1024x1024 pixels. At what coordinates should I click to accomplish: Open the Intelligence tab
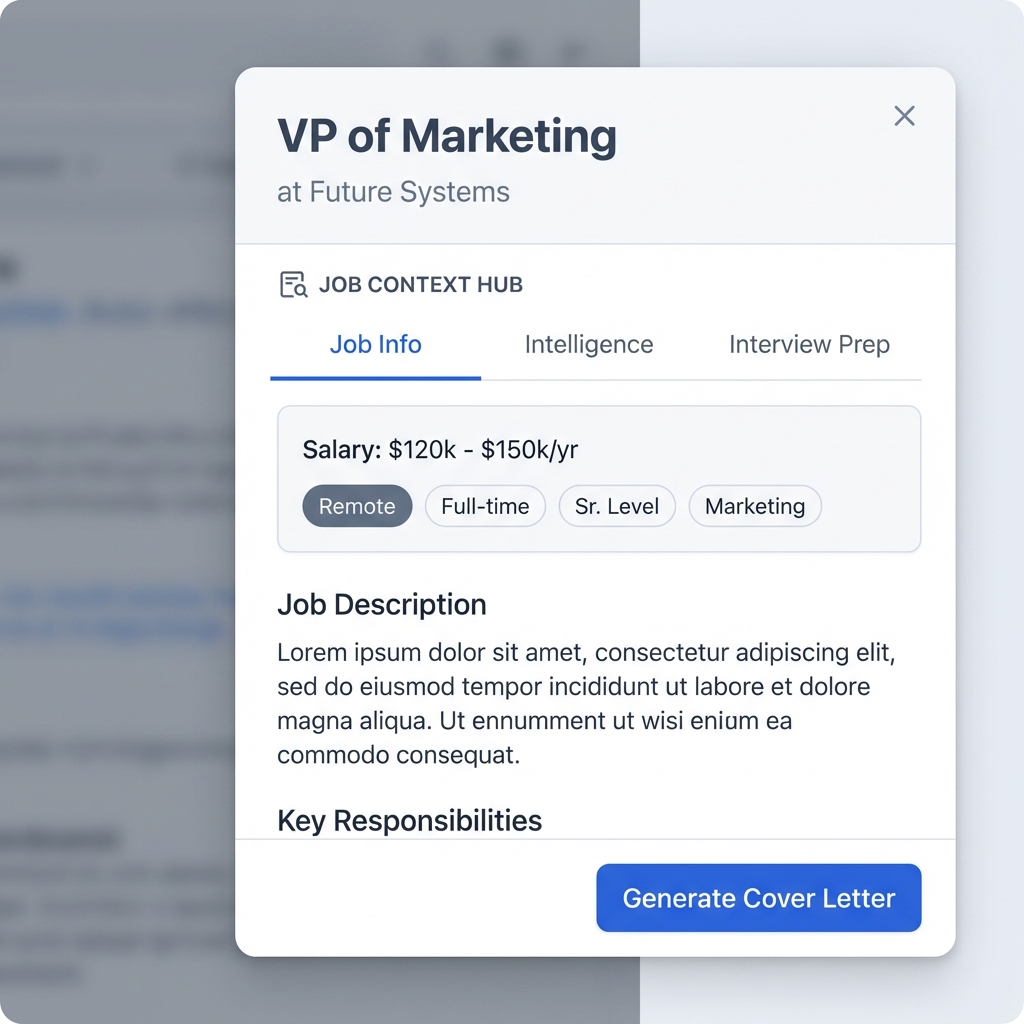[x=588, y=345]
